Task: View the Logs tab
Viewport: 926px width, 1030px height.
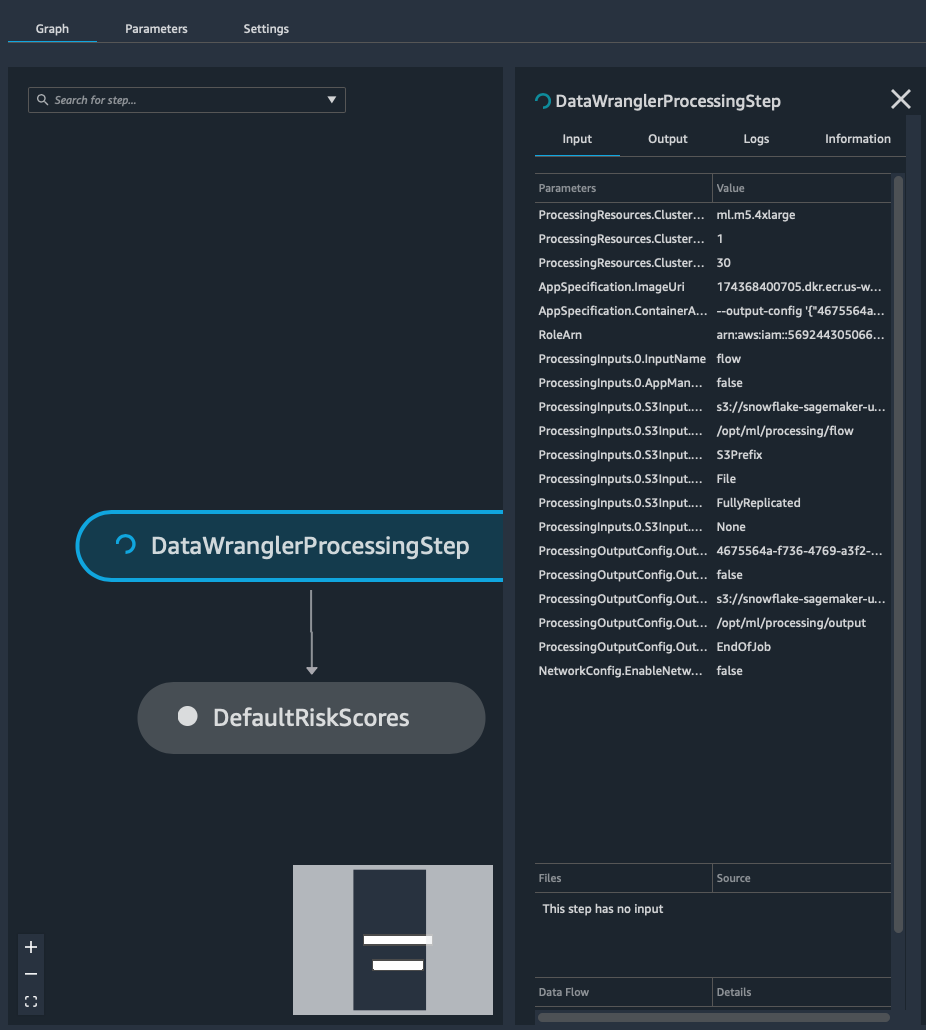Action: coord(756,139)
